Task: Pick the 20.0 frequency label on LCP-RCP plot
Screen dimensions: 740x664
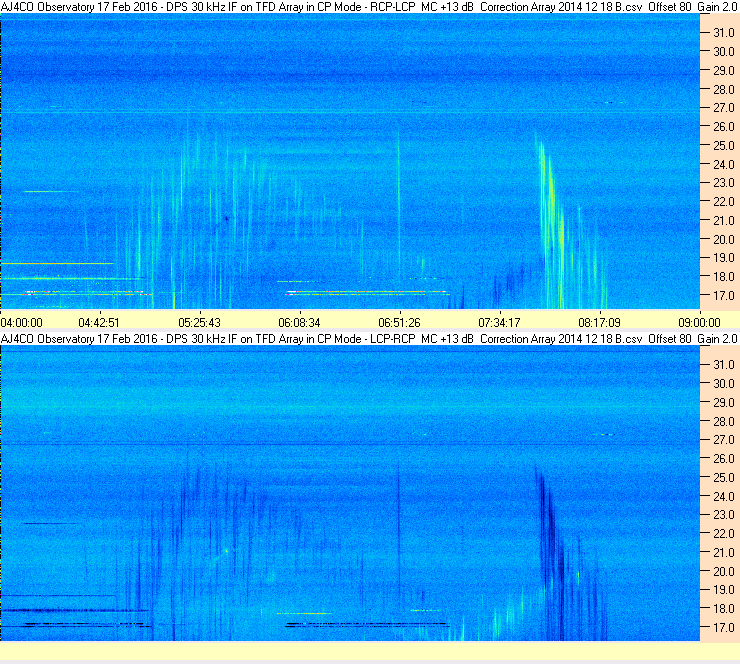Action: point(724,572)
